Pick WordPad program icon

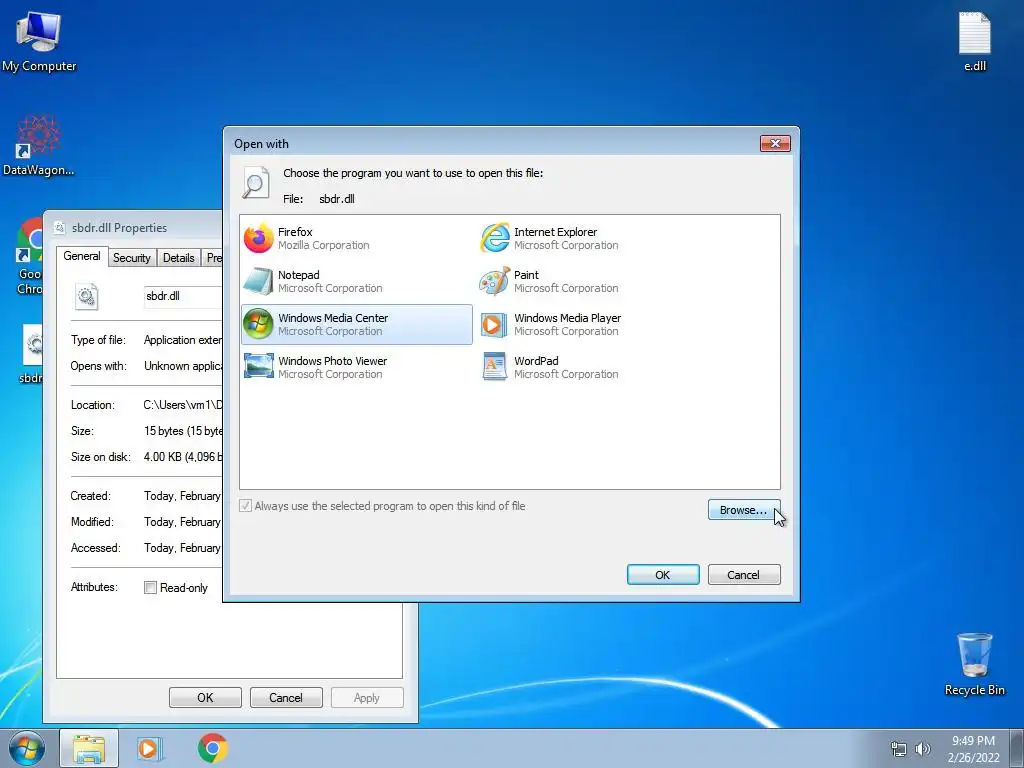click(x=494, y=366)
